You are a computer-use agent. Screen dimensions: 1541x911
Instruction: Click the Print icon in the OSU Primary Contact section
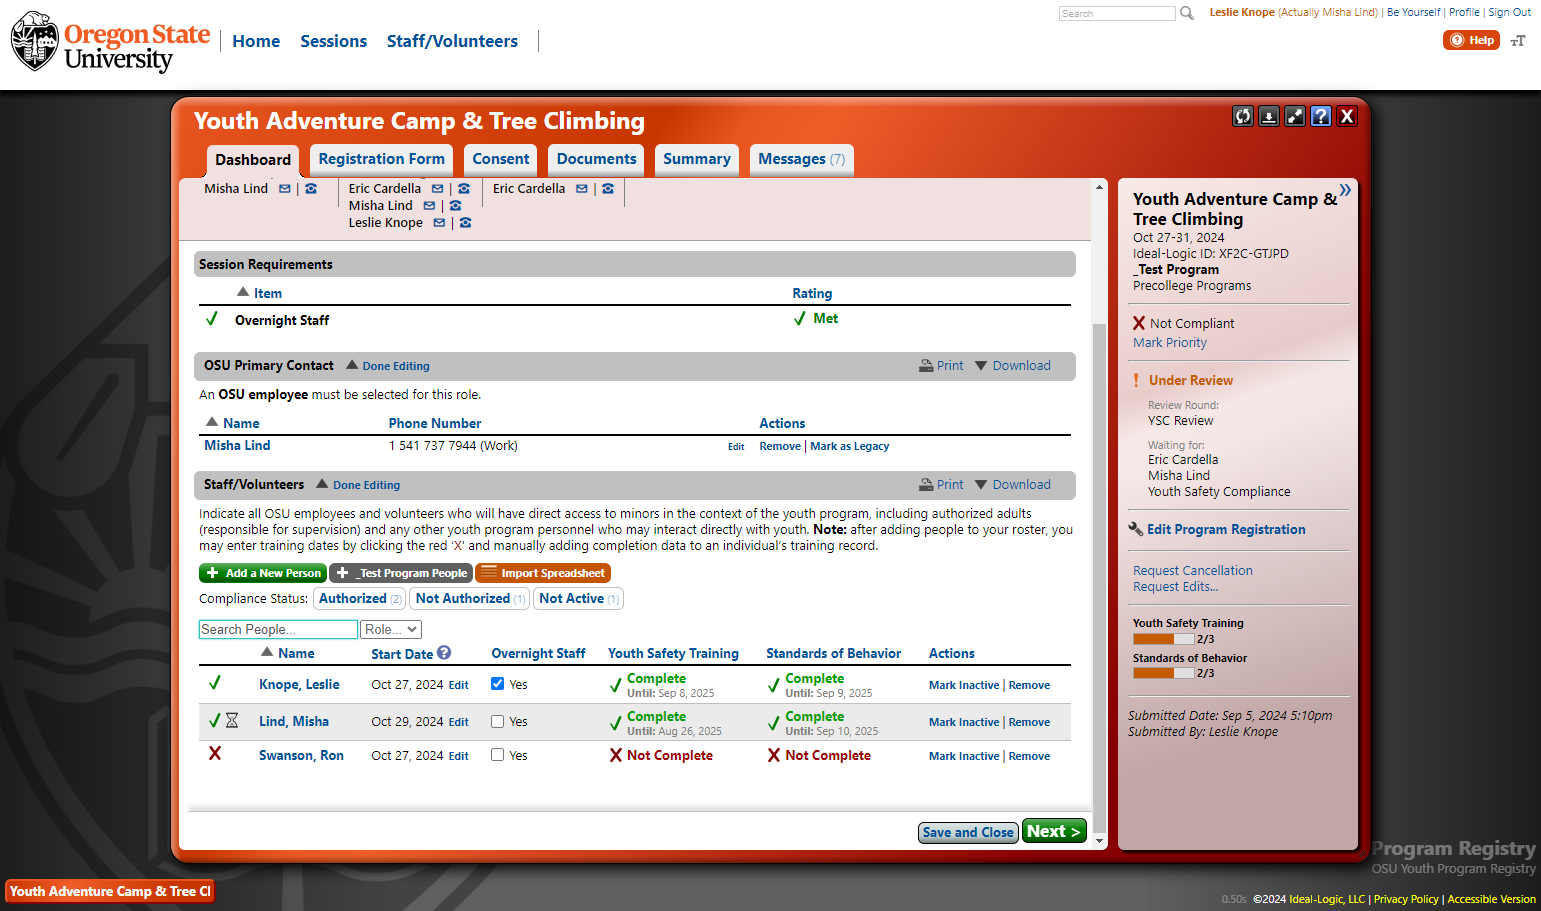pyautogui.click(x=926, y=366)
